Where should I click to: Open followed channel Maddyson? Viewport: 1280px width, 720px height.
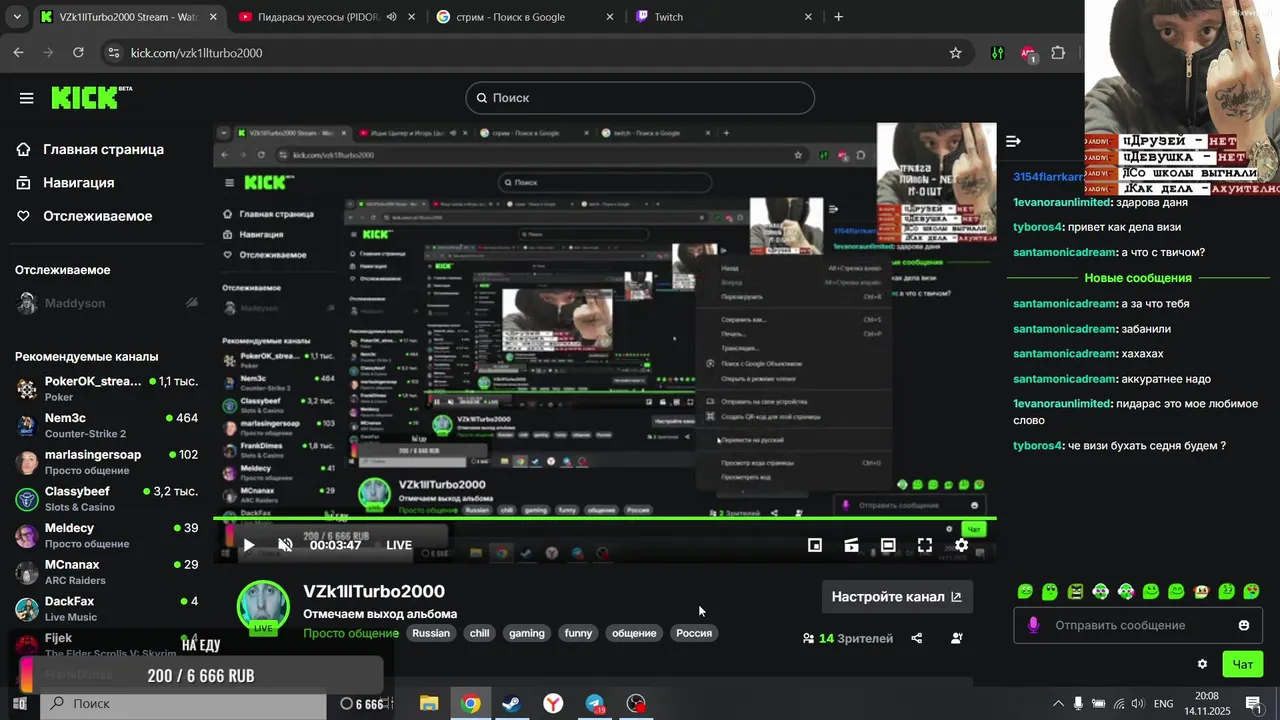(107, 303)
